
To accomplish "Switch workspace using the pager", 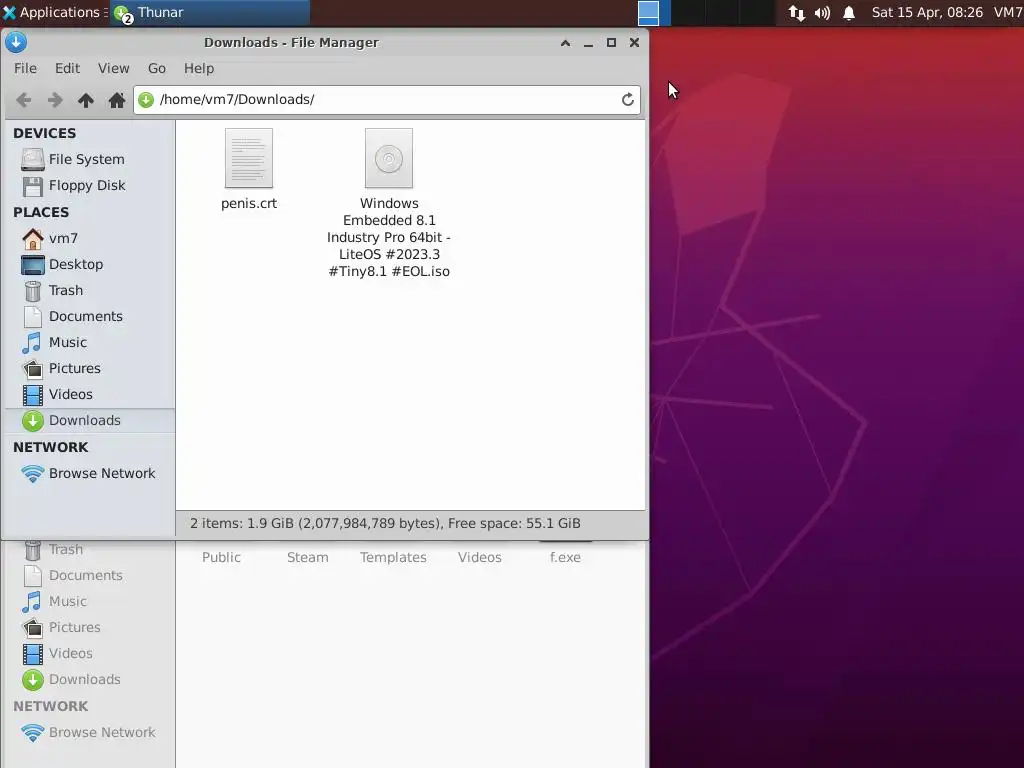I will pos(706,13).
